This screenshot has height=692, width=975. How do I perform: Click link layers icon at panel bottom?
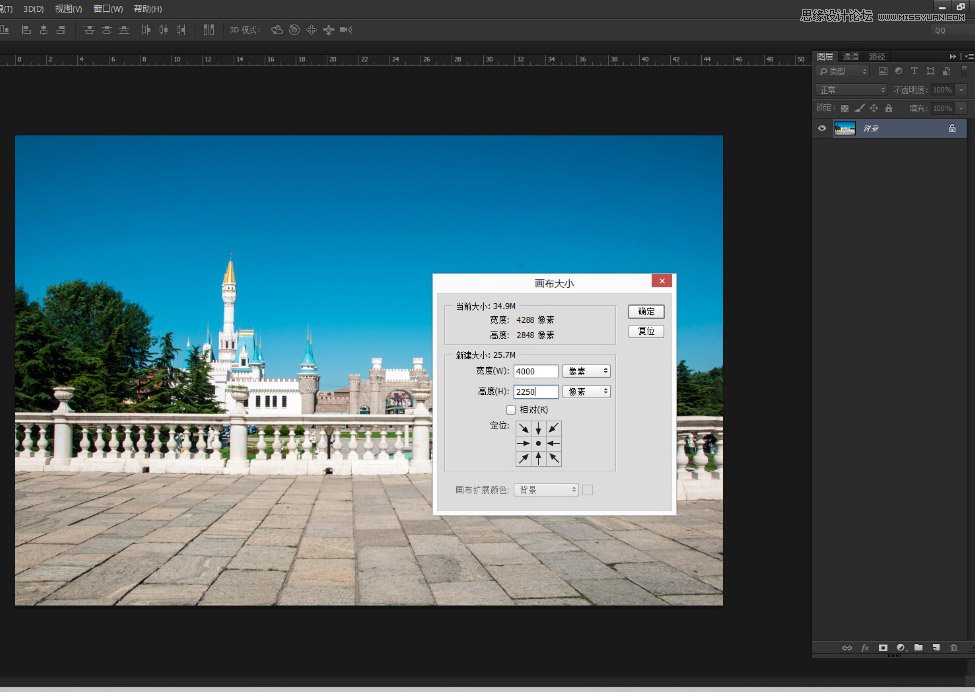coord(847,647)
